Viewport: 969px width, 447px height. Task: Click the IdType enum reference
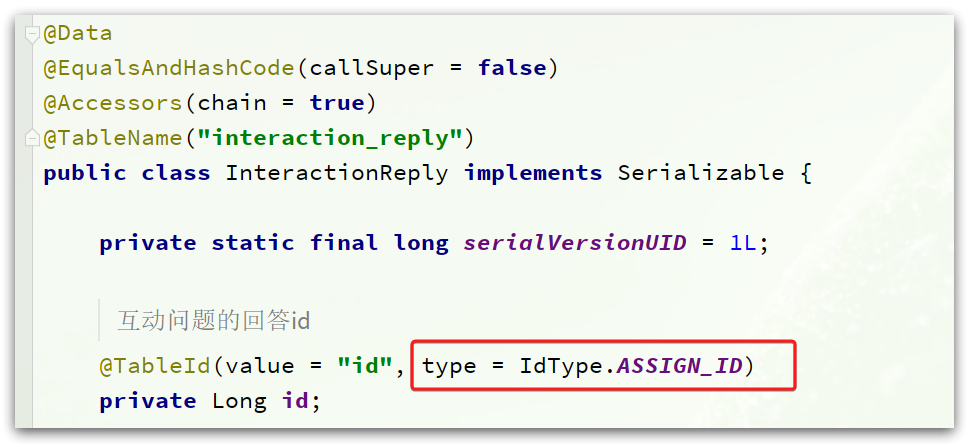click(561, 366)
